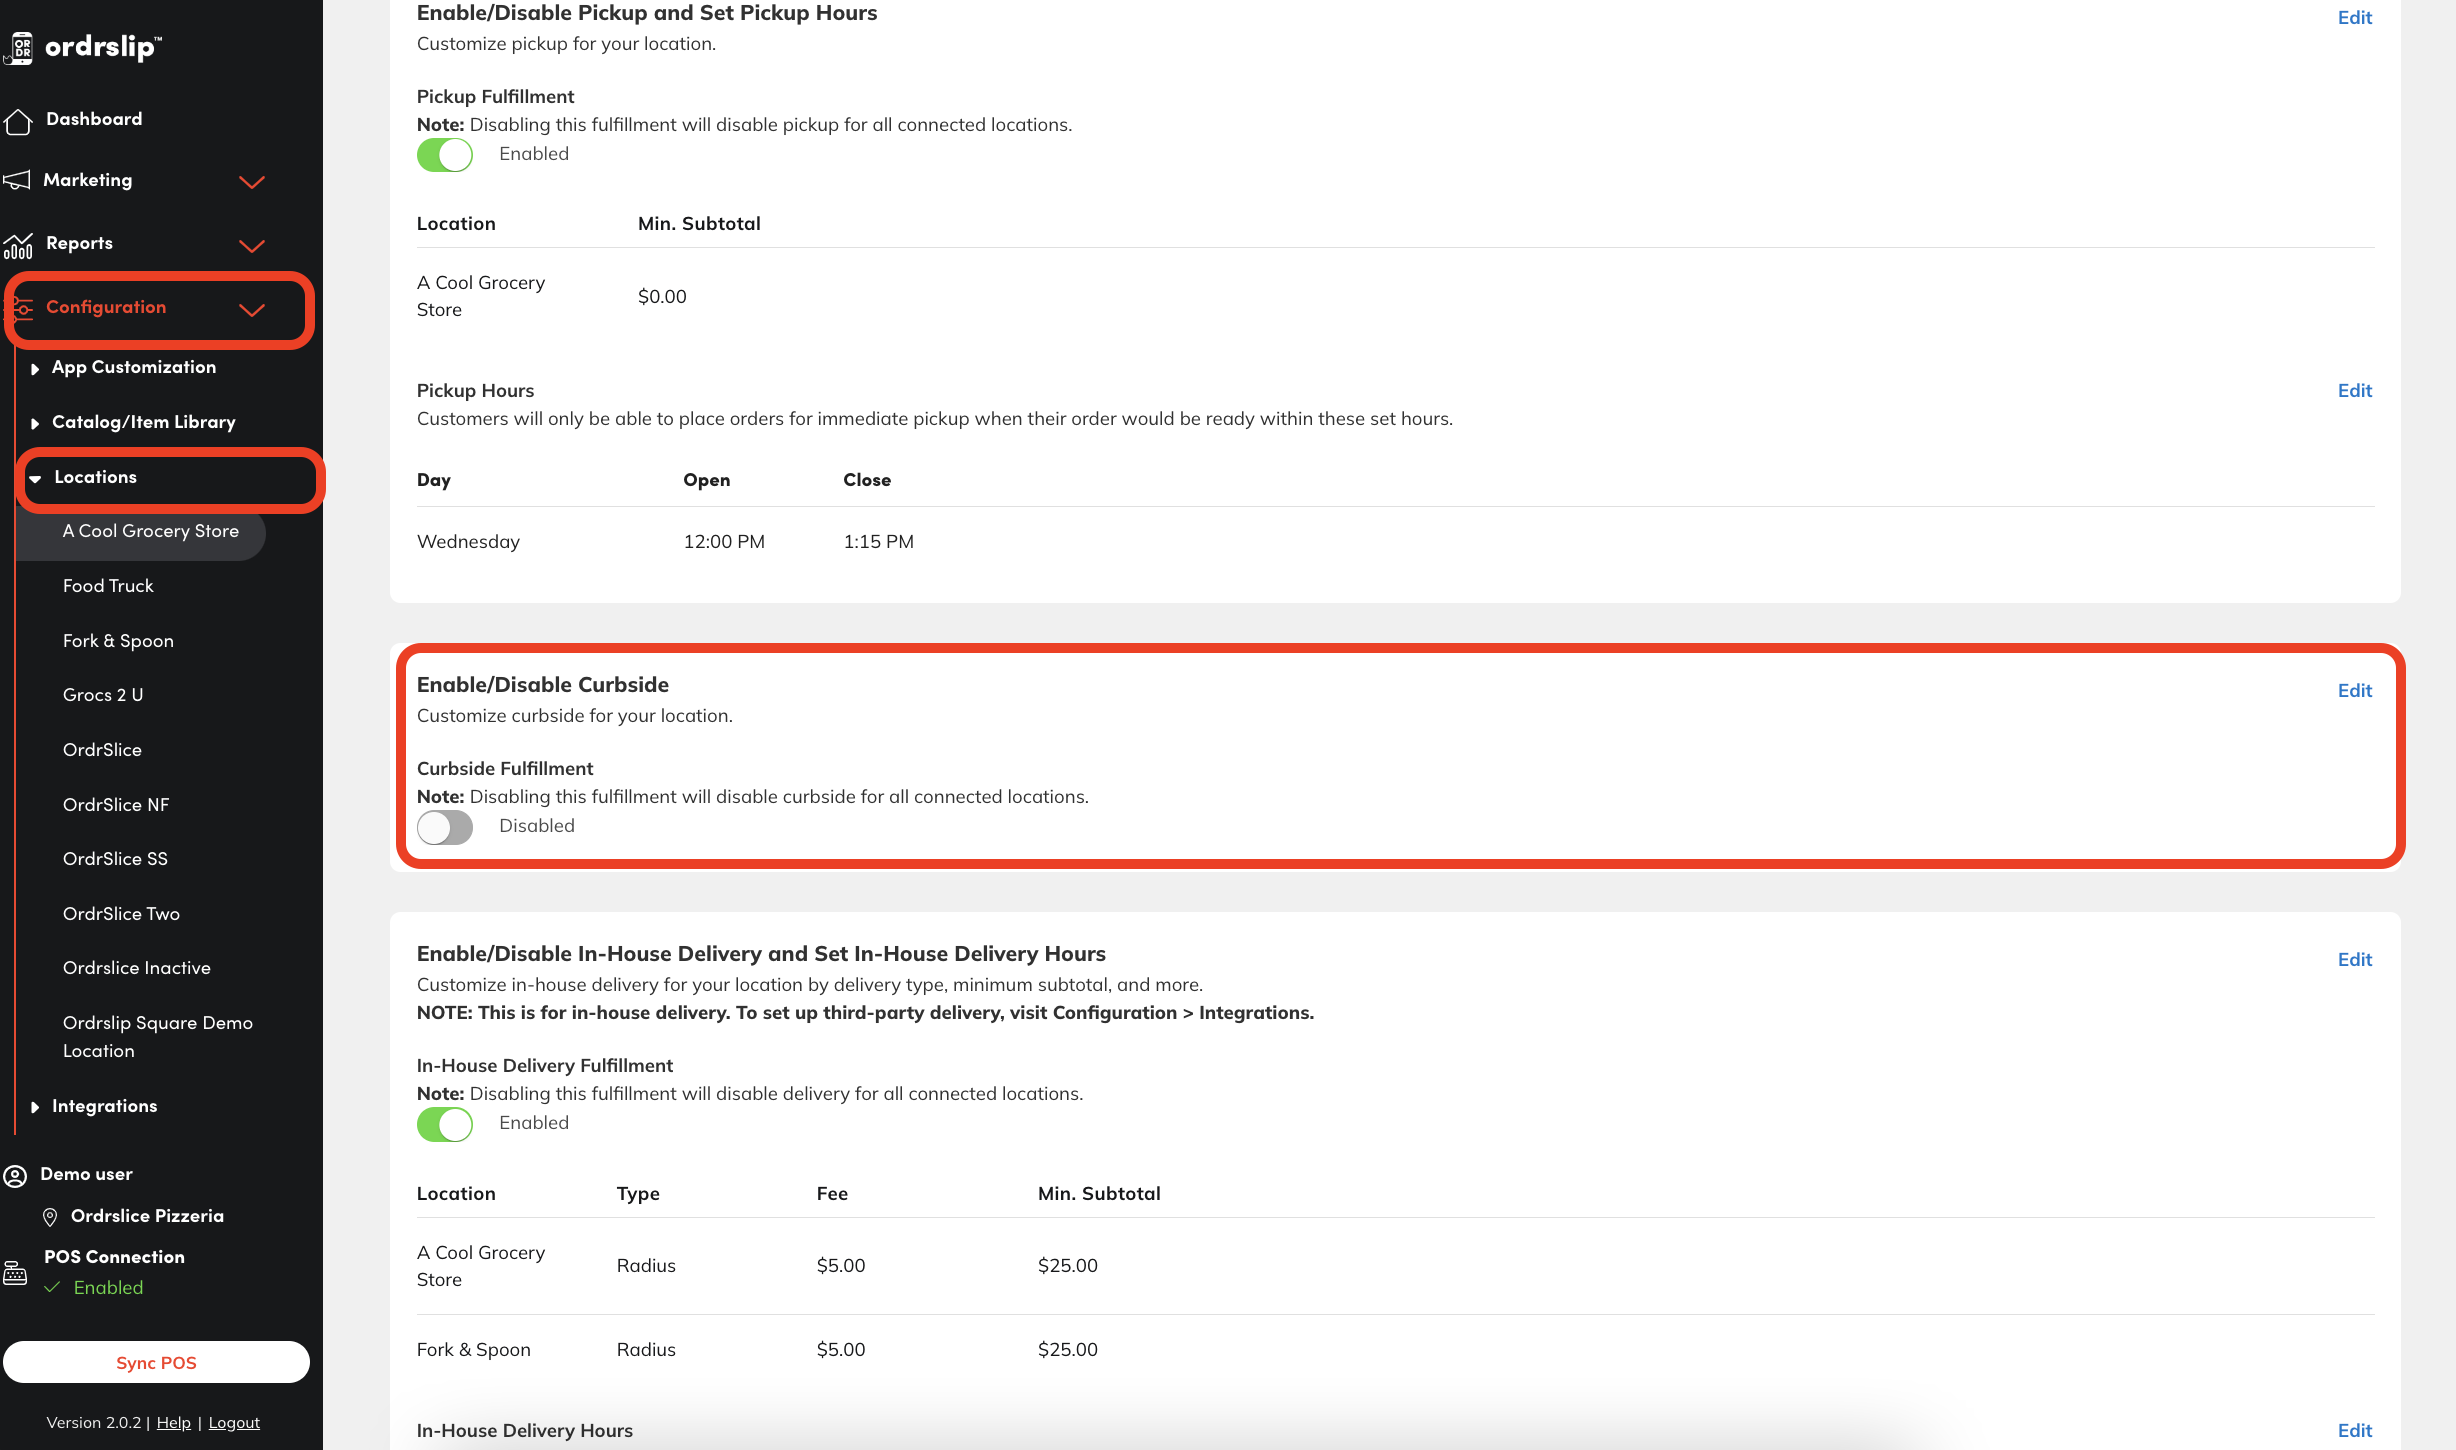Click the ordrslip logo icon
The image size is (2456, 1450).
pos(20,48)
